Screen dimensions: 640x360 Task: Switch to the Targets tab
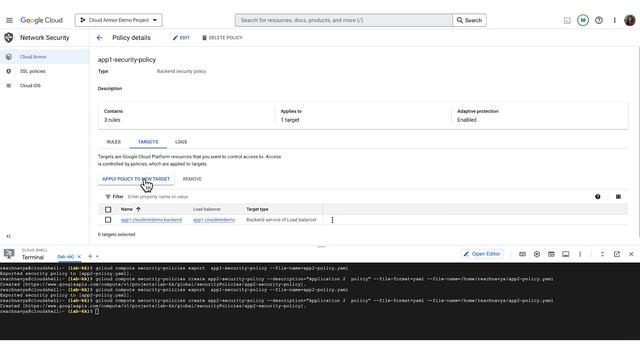[x=148, y=142]
